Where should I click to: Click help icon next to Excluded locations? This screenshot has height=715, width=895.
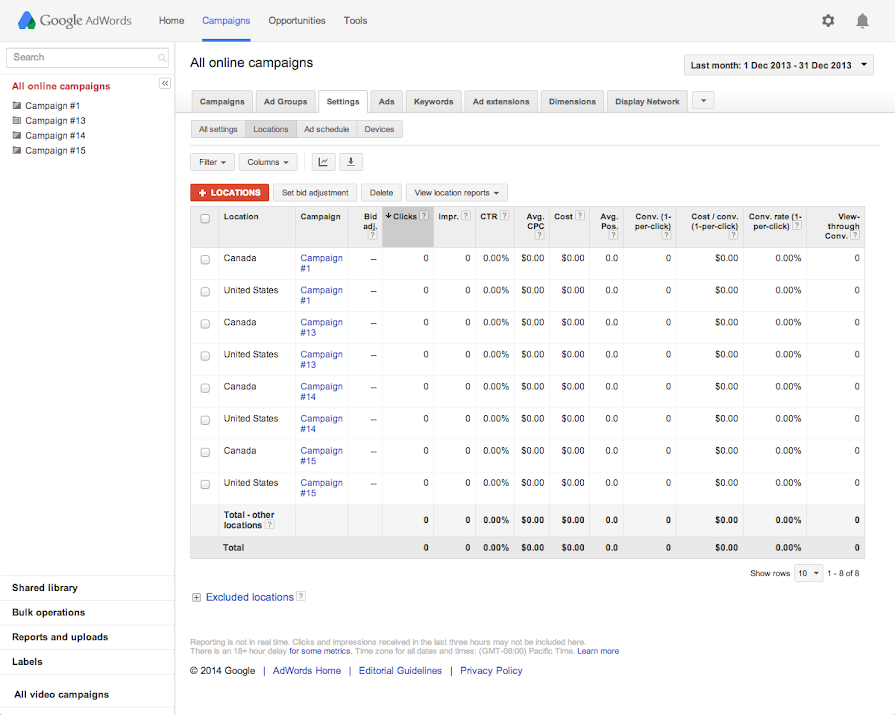(x=301, y=597)
